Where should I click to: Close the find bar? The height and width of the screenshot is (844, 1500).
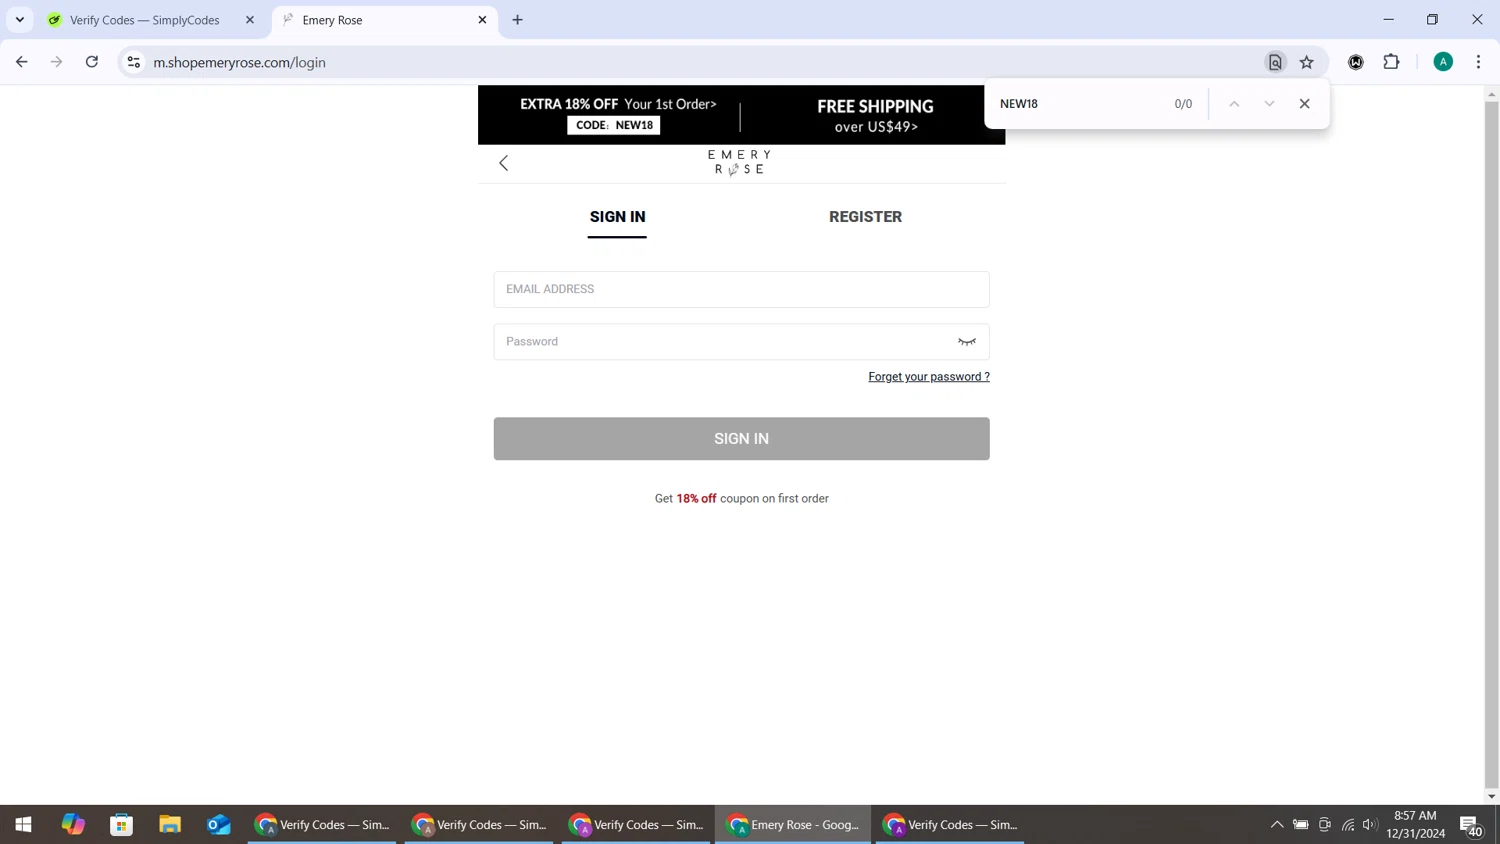[1304, 104]
